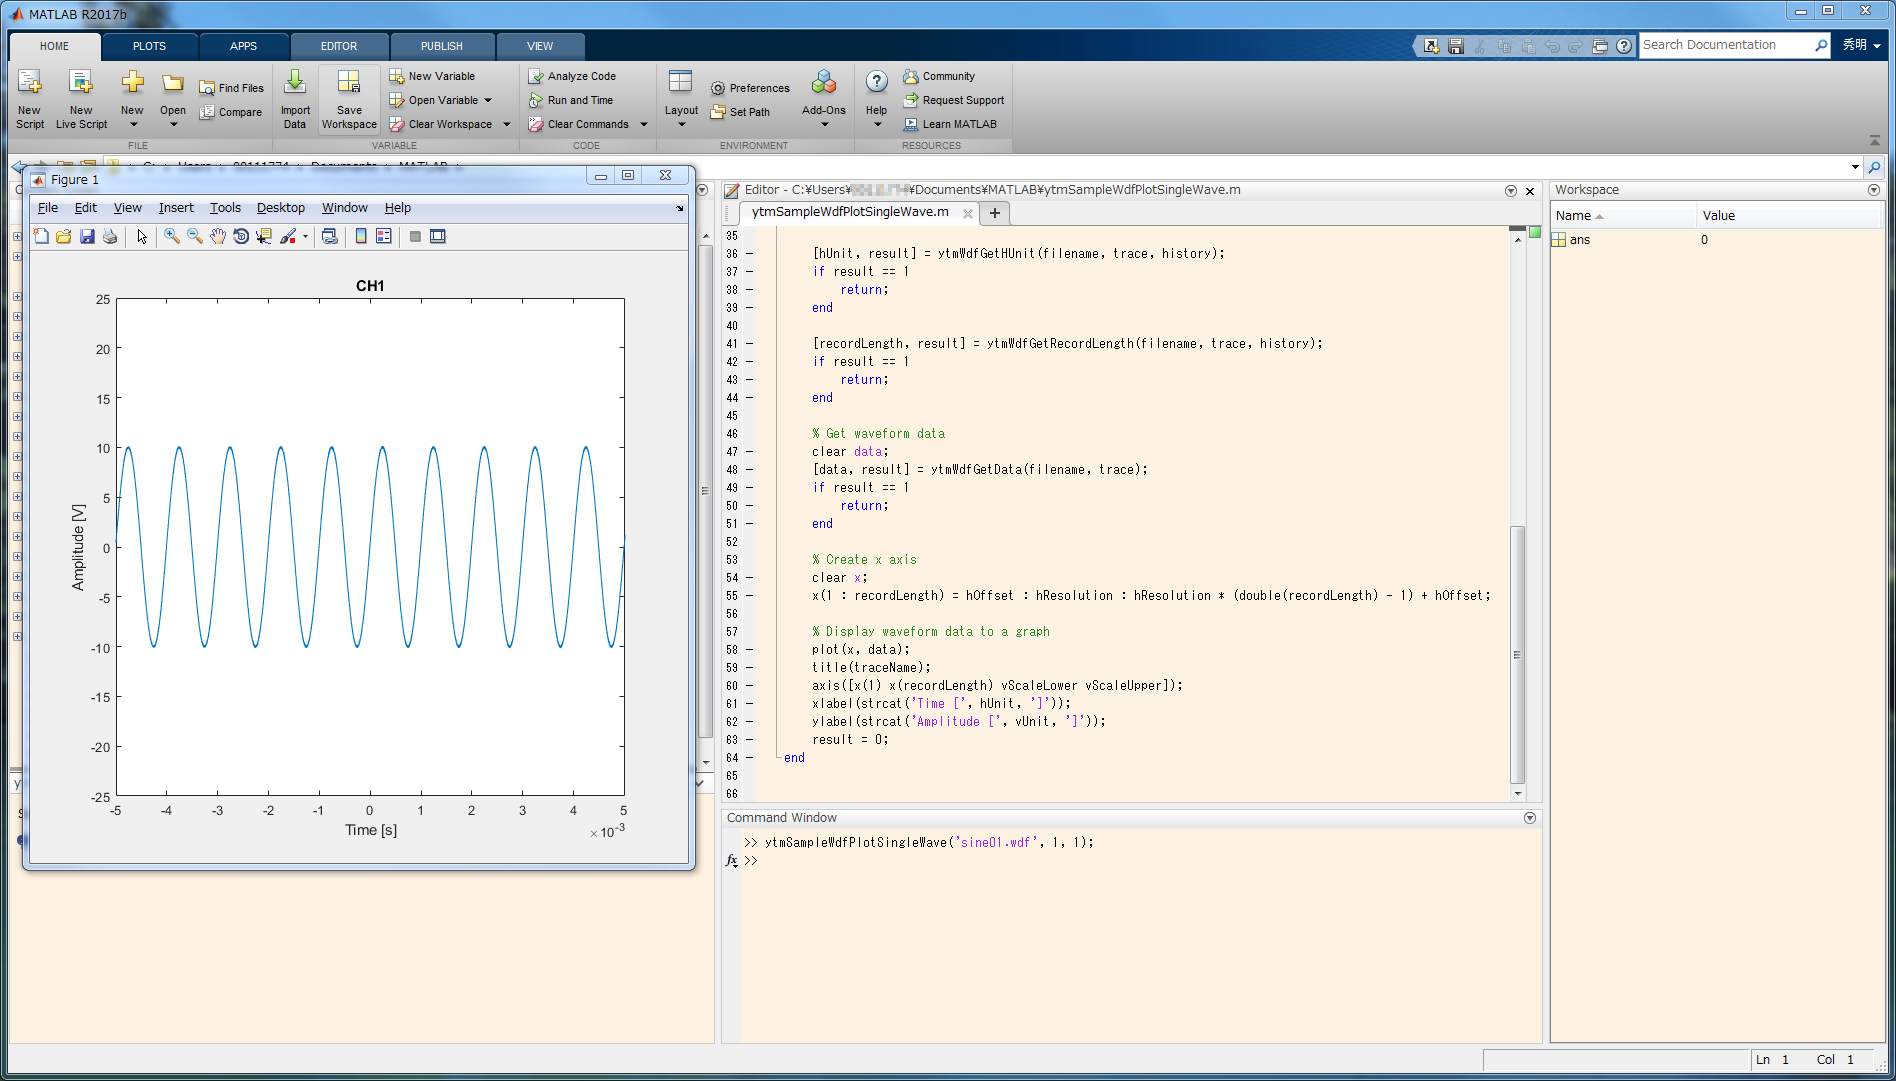Activate the Pan hand tool in Figure toolbar
This screenshot has width=1896, height=1081.
tap(218, 237)
